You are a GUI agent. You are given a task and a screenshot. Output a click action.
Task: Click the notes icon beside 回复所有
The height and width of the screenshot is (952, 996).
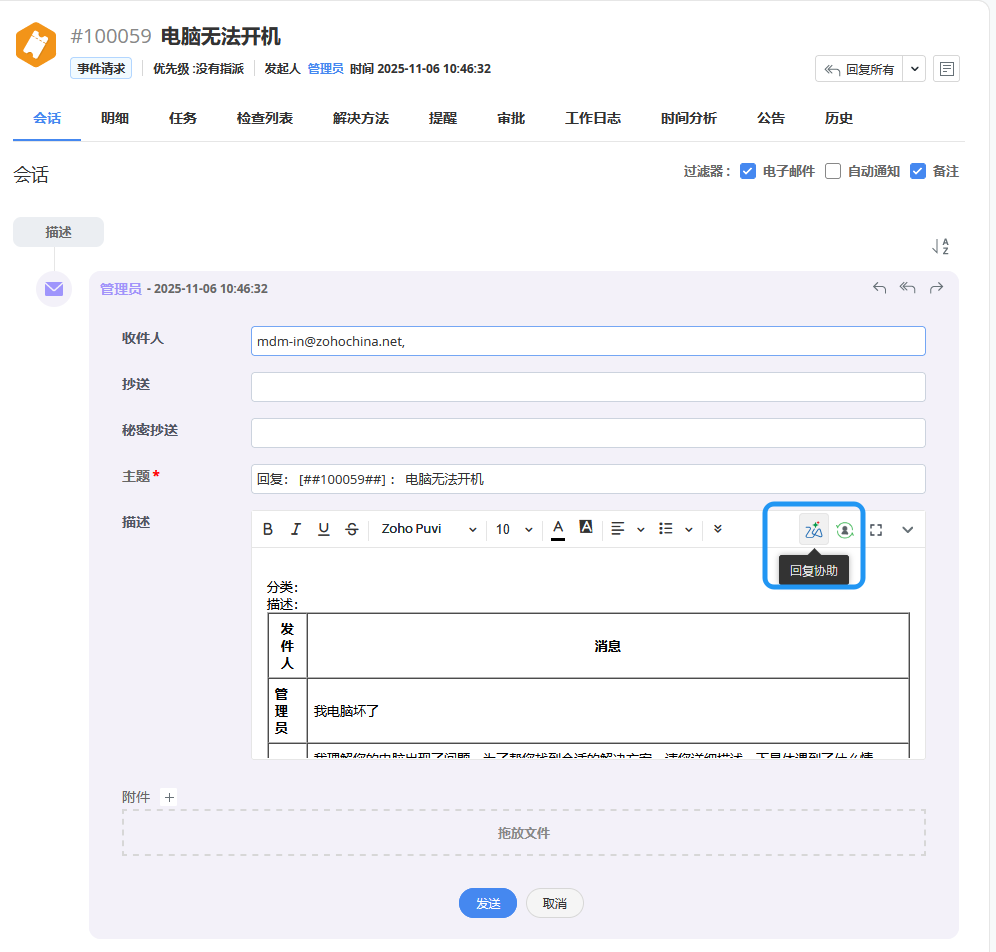tap(946, 69)
